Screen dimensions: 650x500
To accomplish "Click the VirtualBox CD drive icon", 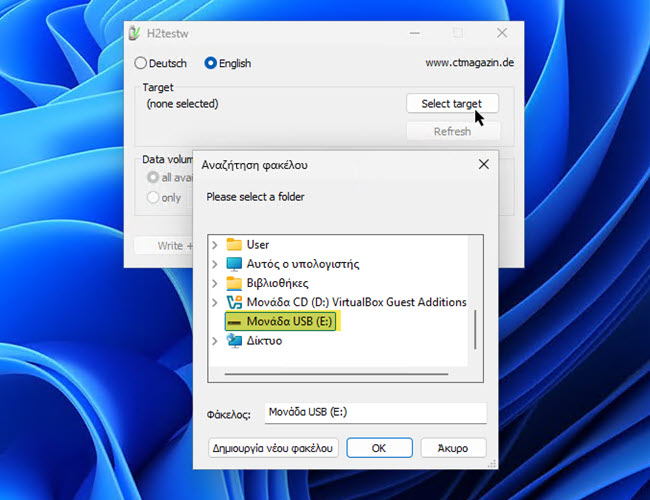I will click(x=234, y=302).
